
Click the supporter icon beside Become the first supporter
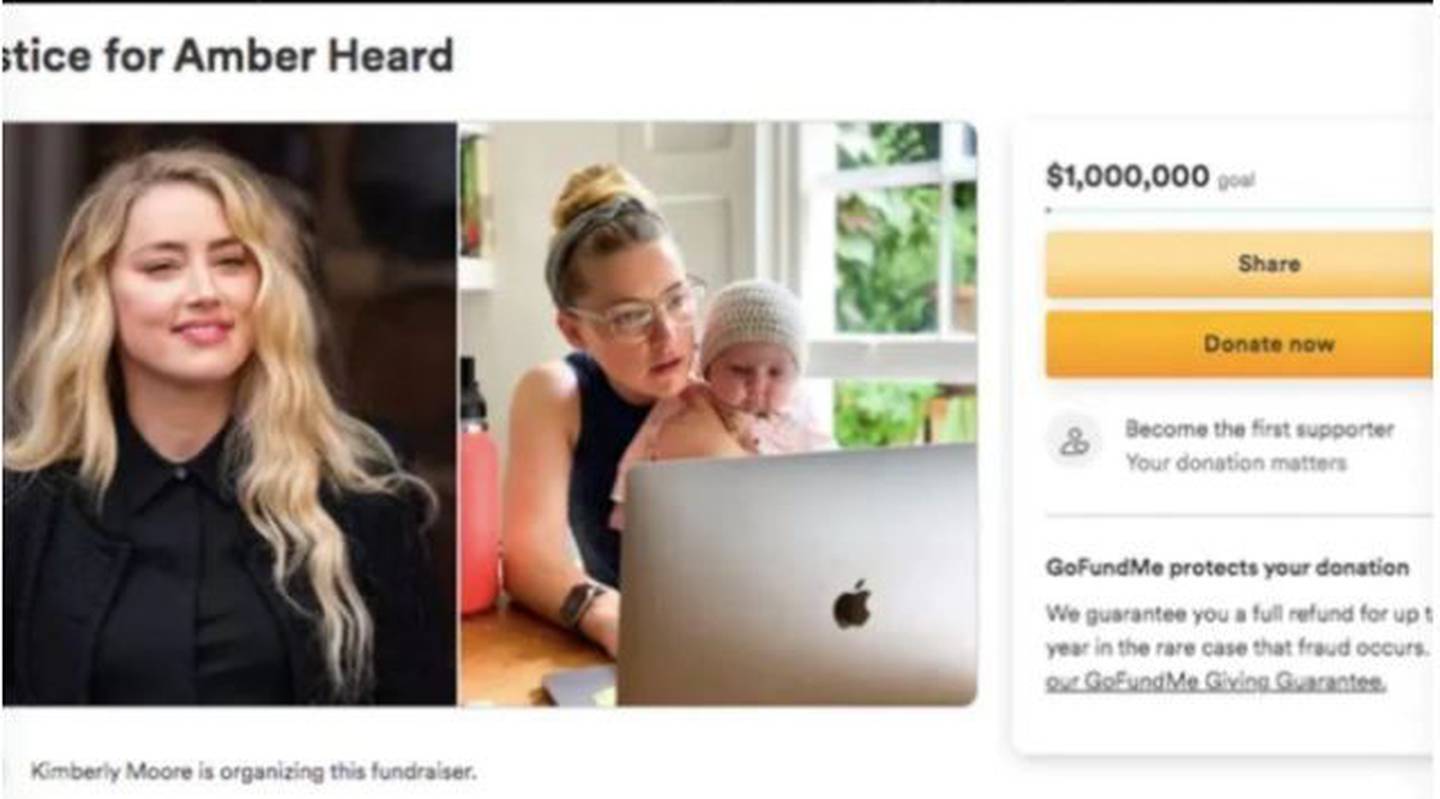coord(1074,442)
